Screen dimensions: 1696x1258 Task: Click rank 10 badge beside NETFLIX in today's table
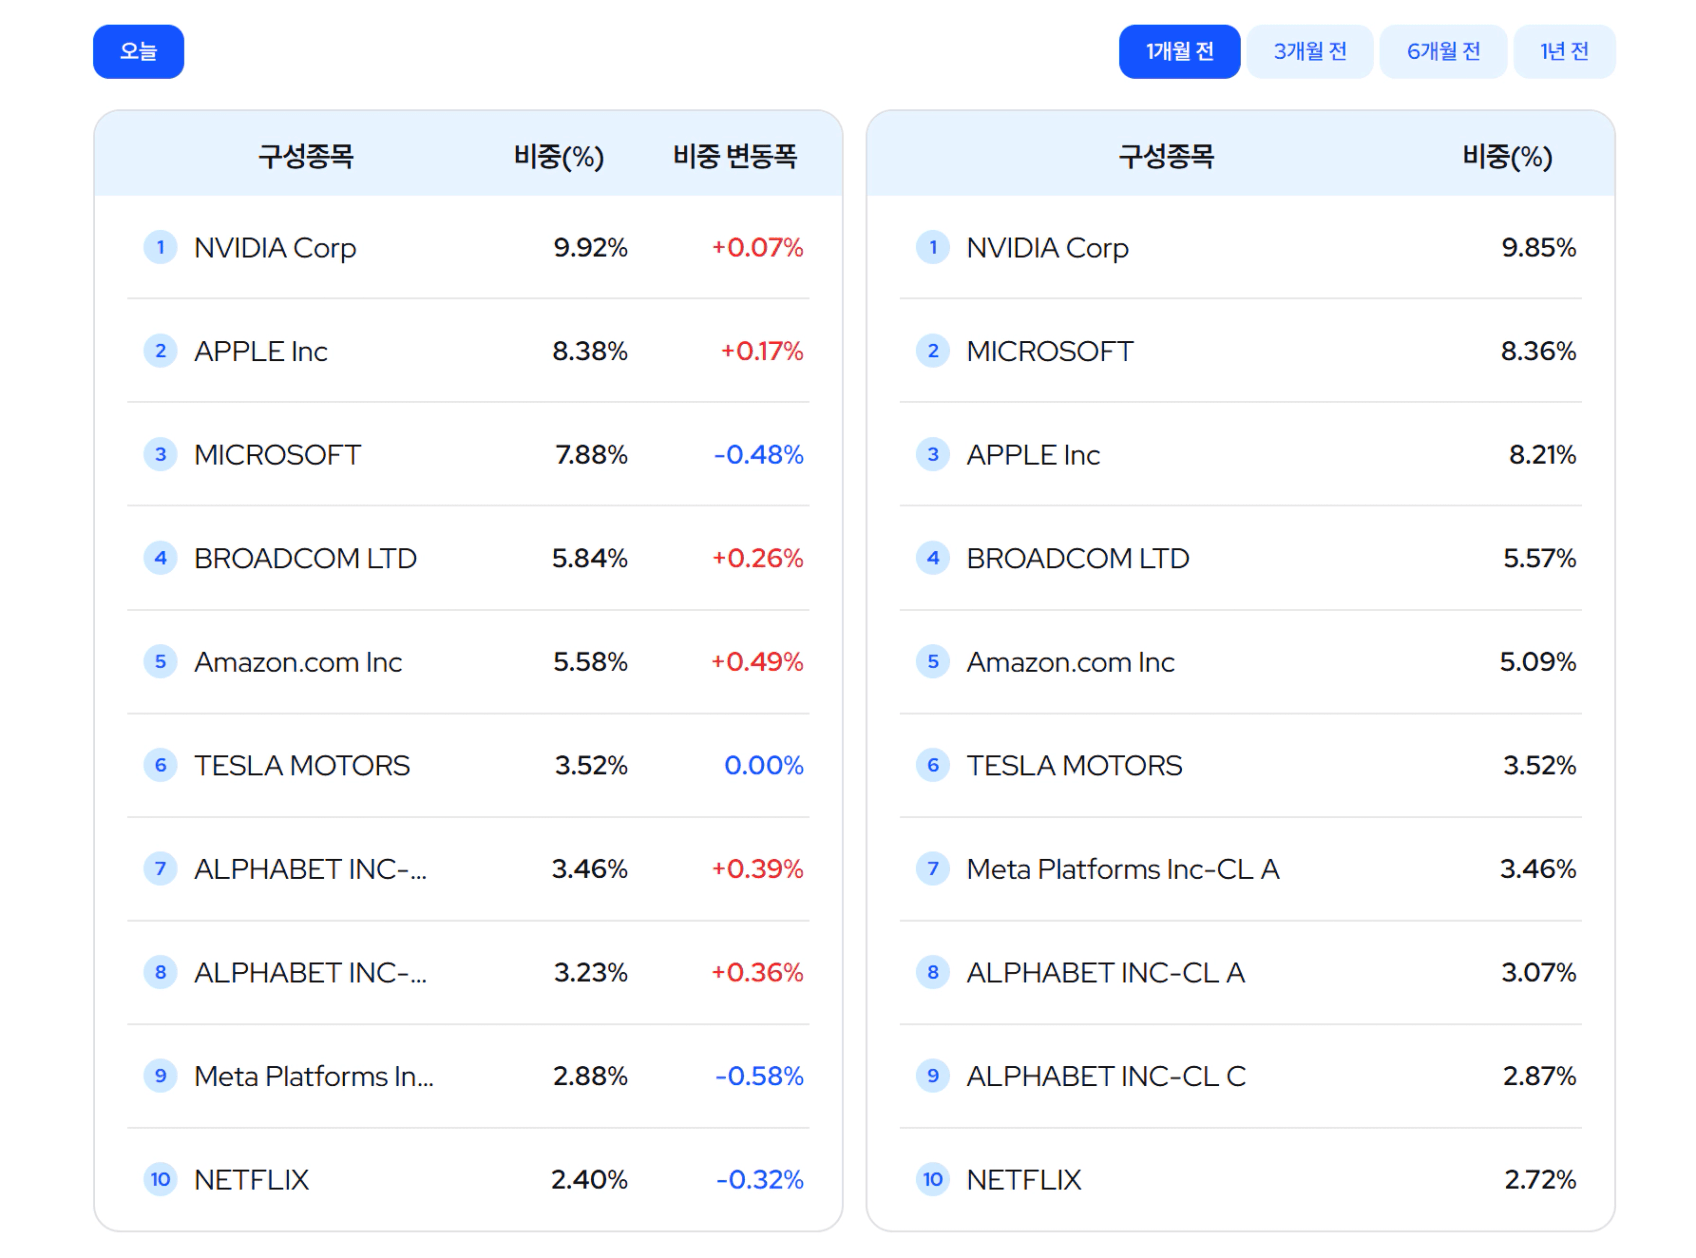(160, 1179)
